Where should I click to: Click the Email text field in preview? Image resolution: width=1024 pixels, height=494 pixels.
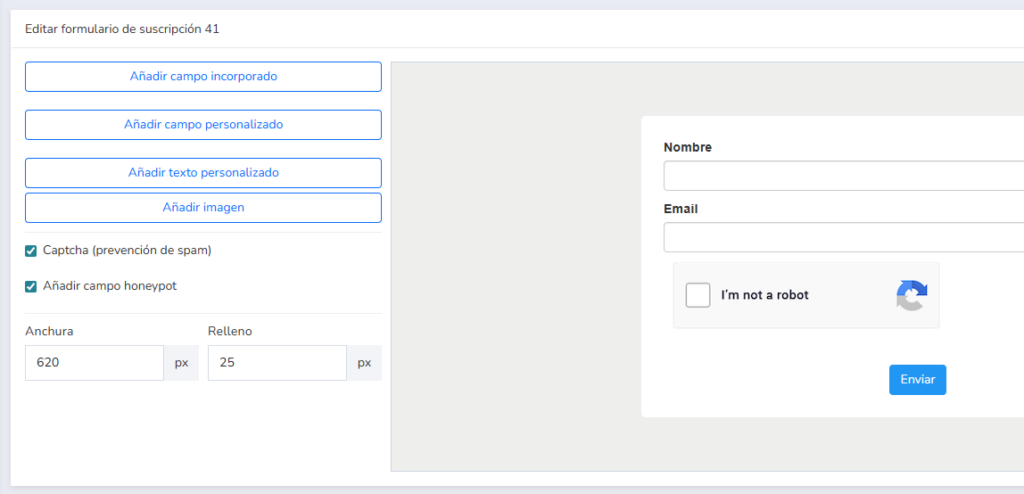pyautogui.click(x=844, y=237)
